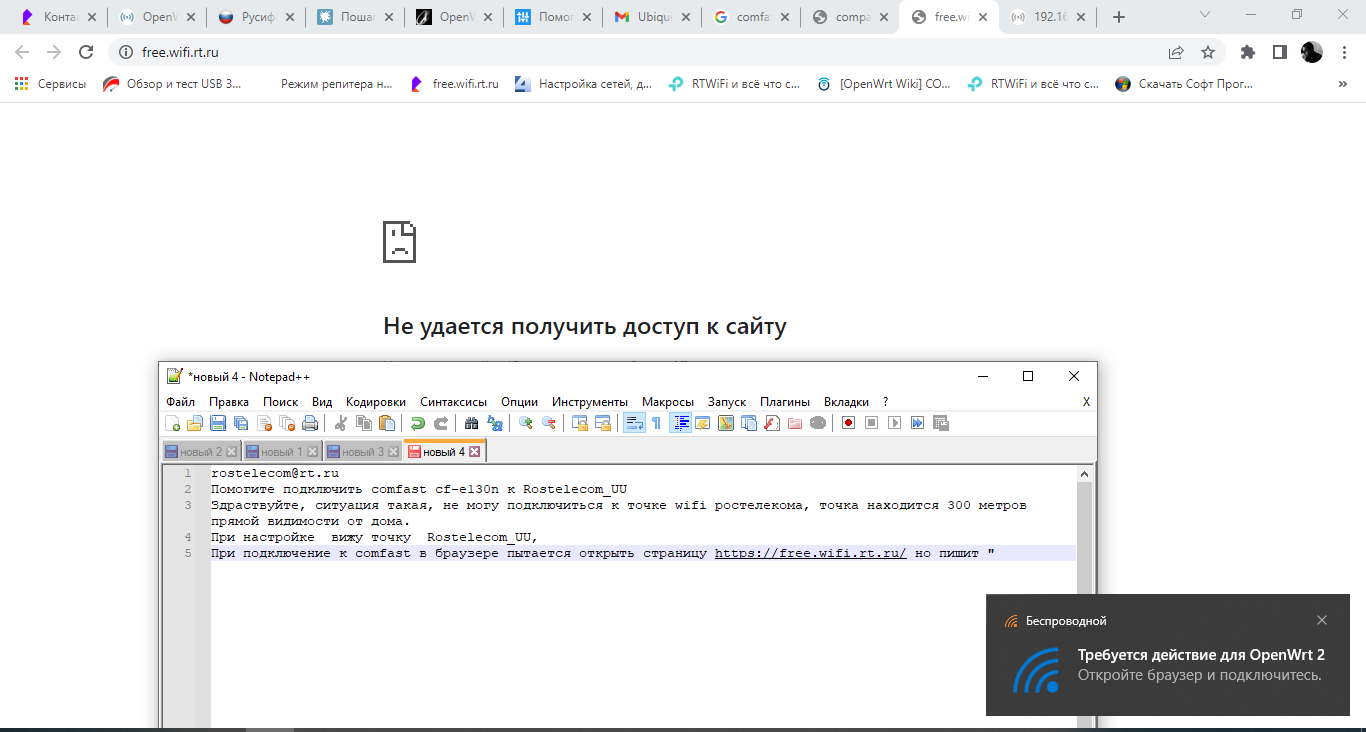The height and width of the screenshot is (732, 1366).
Task: Open the Правка menu
Action: (x=229, y=401)
